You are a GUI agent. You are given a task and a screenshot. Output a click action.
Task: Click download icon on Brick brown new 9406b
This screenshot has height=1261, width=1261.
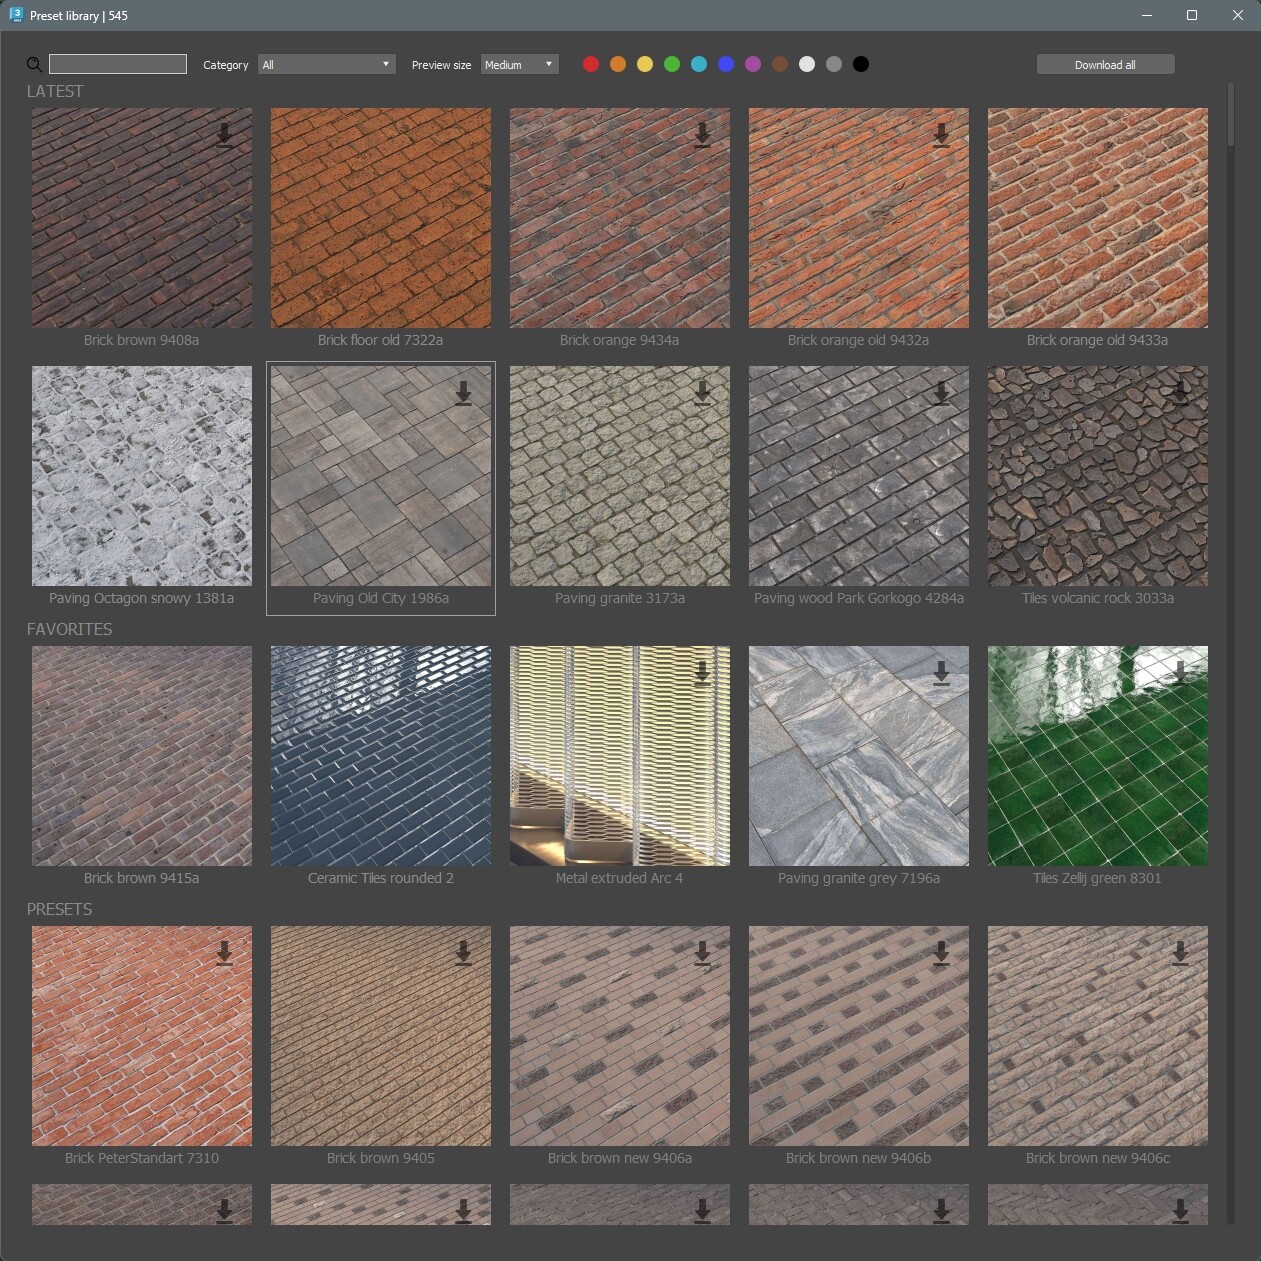942,953
